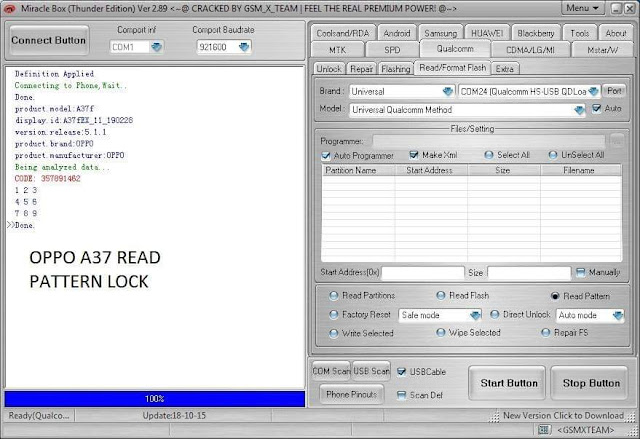Image resolution: width=640 pixels, height=439 pixels.
Task: Click the Filename column header
Action: tap(581, 170)
